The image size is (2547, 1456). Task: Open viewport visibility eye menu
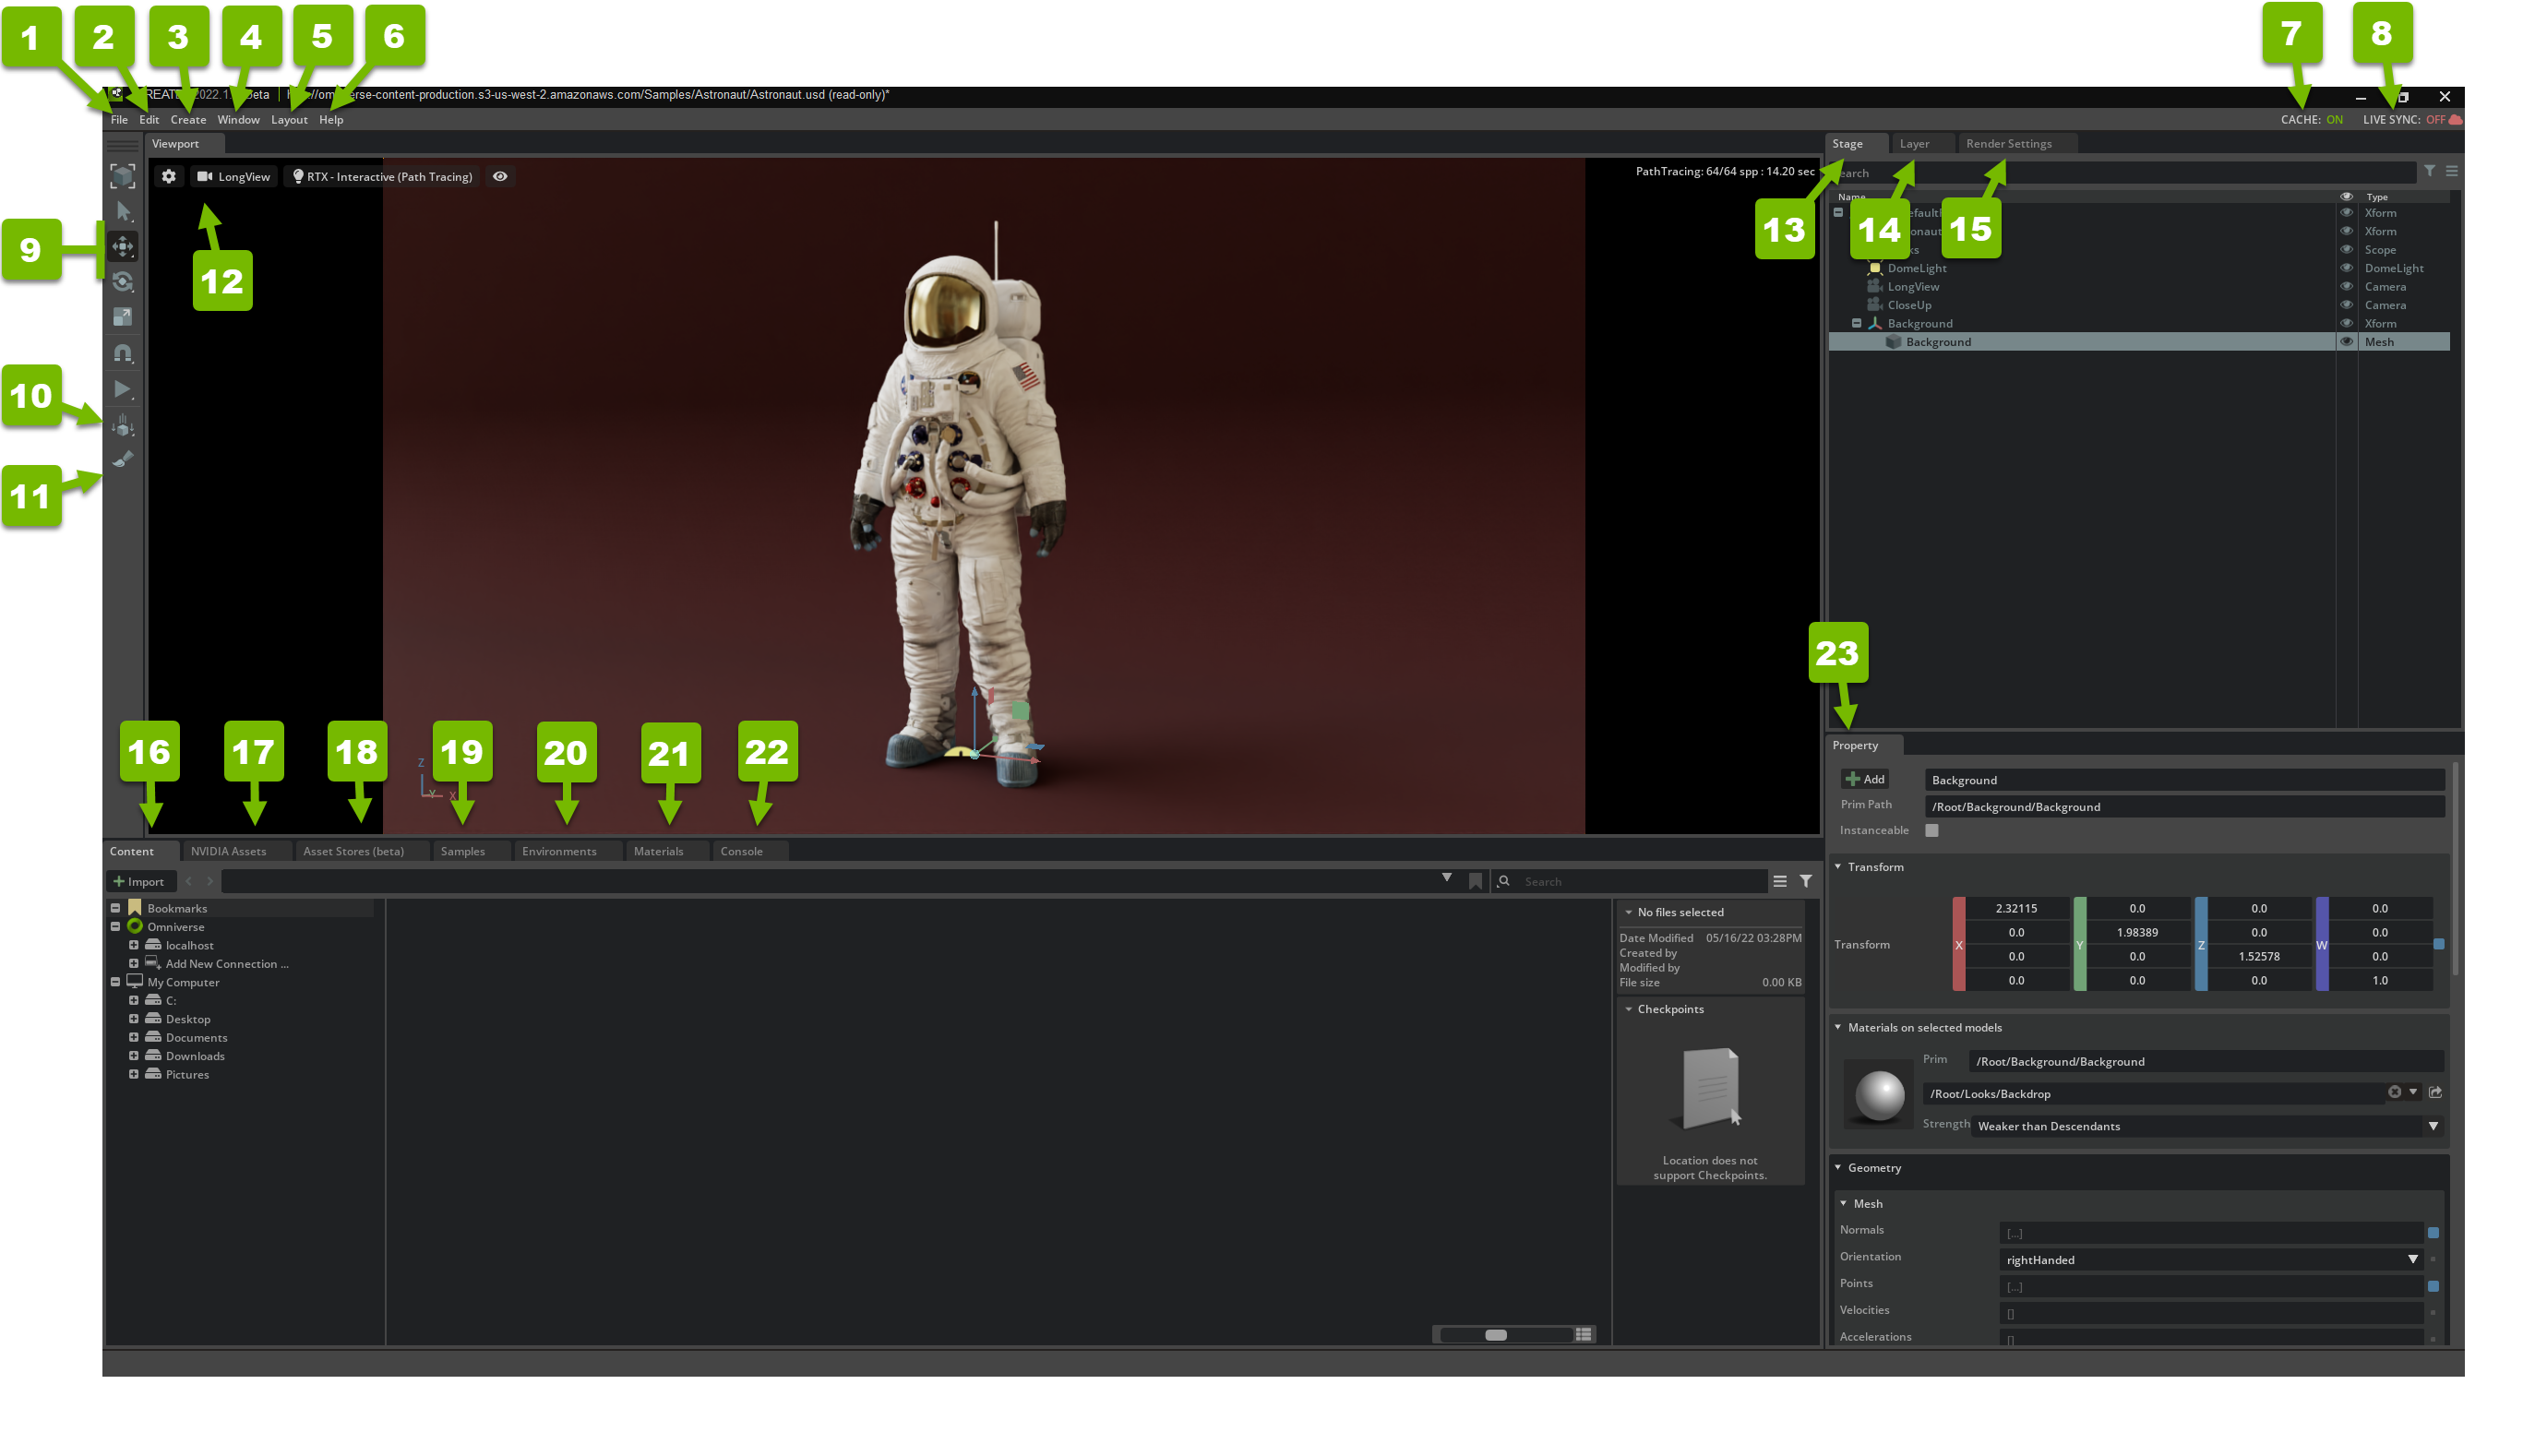(x=500, y=176)
